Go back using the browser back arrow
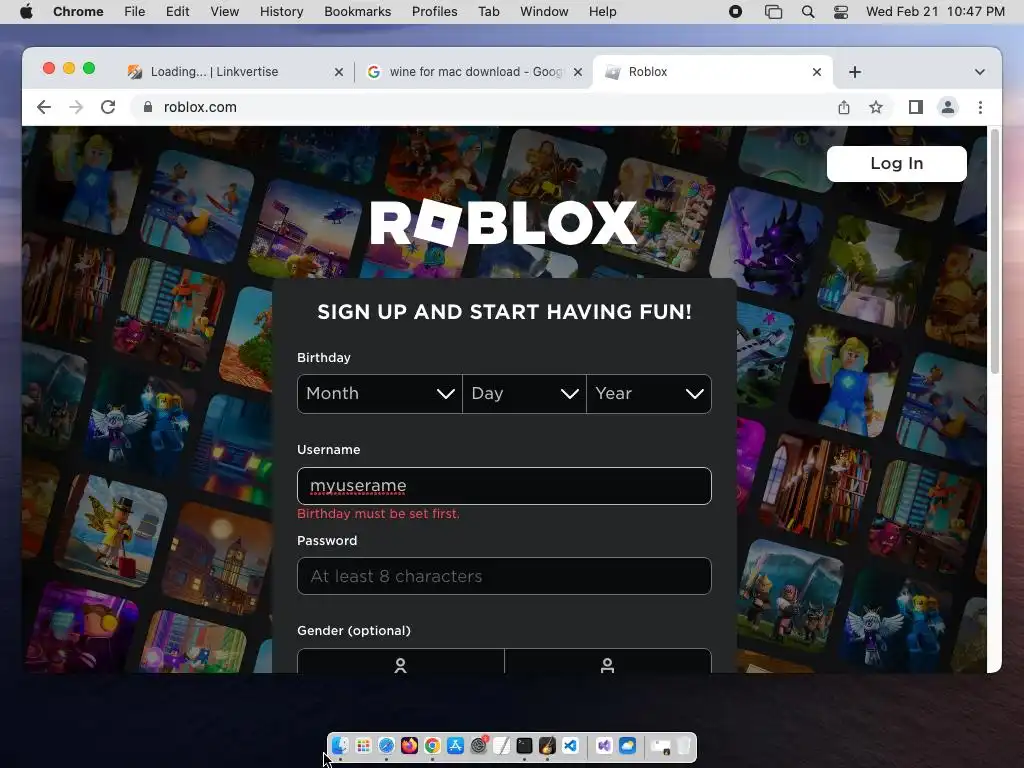Image resolution: width=1024 pixels, height=768 pixels. point(44,107)
